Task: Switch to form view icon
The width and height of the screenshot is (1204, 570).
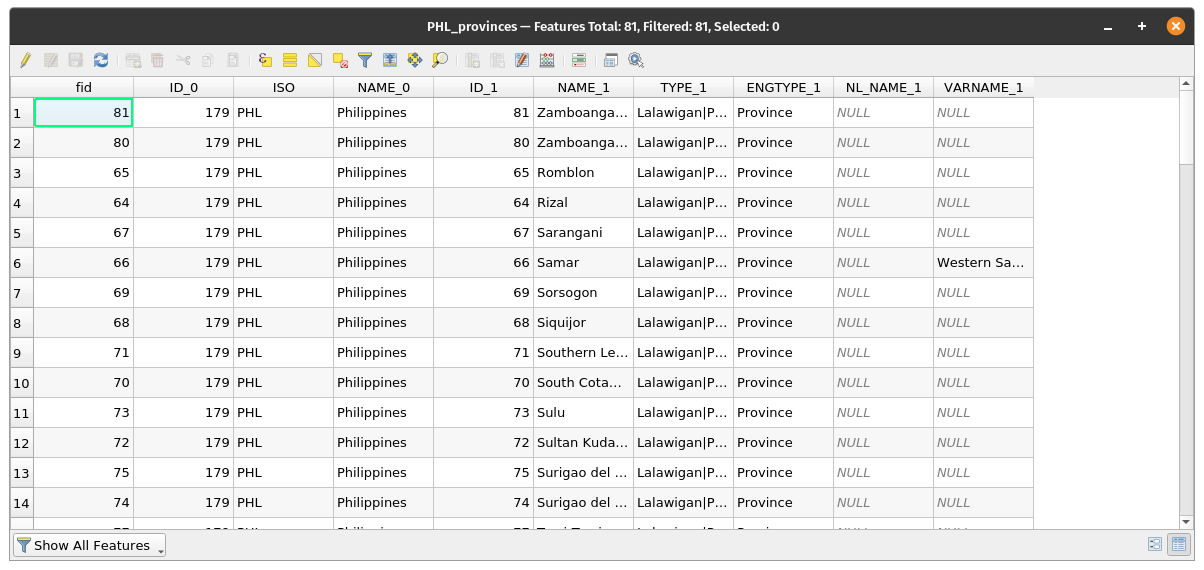Action: click(x=1155, y=545)
